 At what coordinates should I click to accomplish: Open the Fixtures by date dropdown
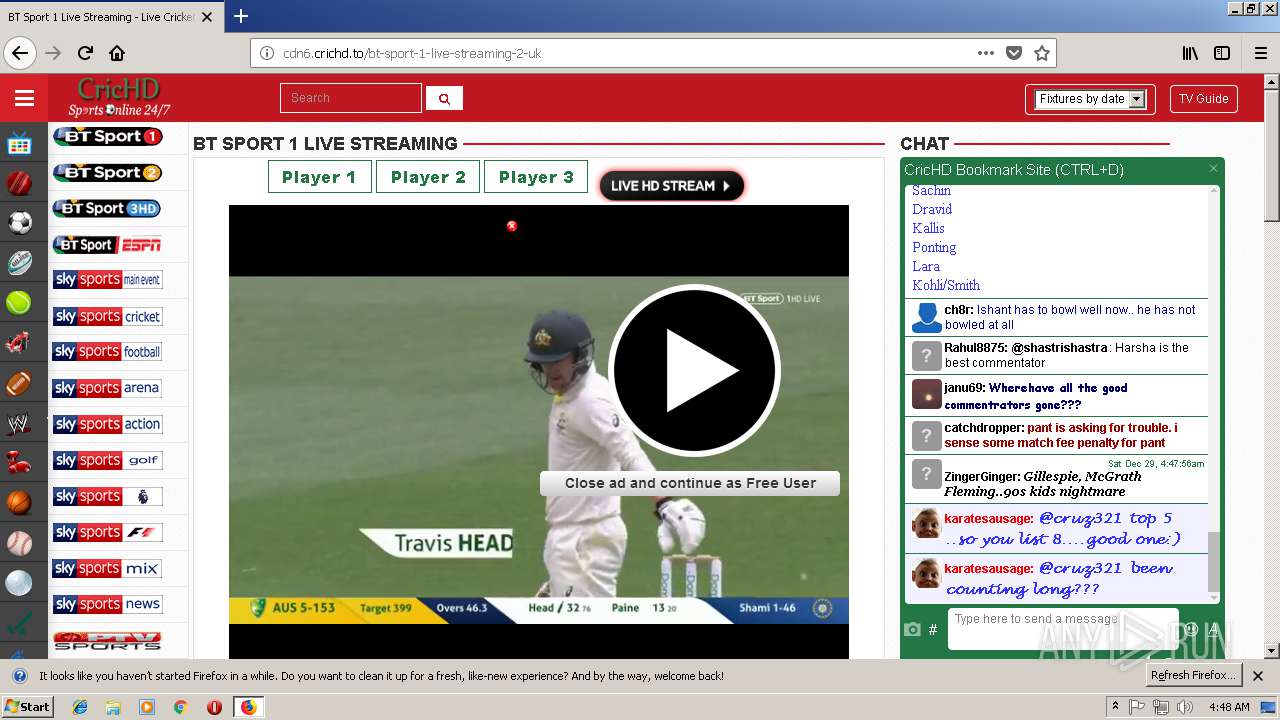pyautogui.click(x=1090, y=99)
